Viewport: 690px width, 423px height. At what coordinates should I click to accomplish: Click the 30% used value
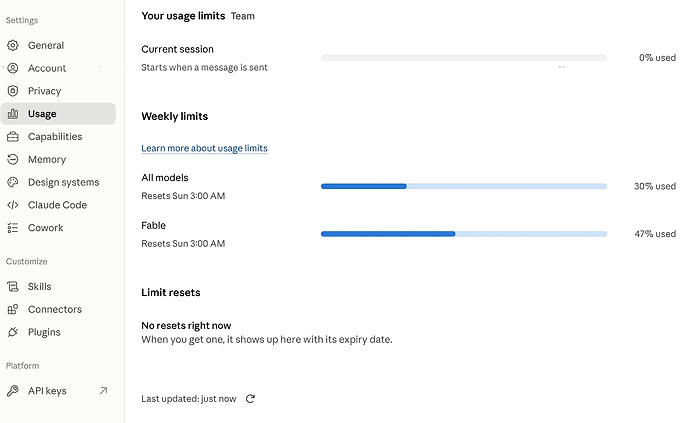click(655, 186)
